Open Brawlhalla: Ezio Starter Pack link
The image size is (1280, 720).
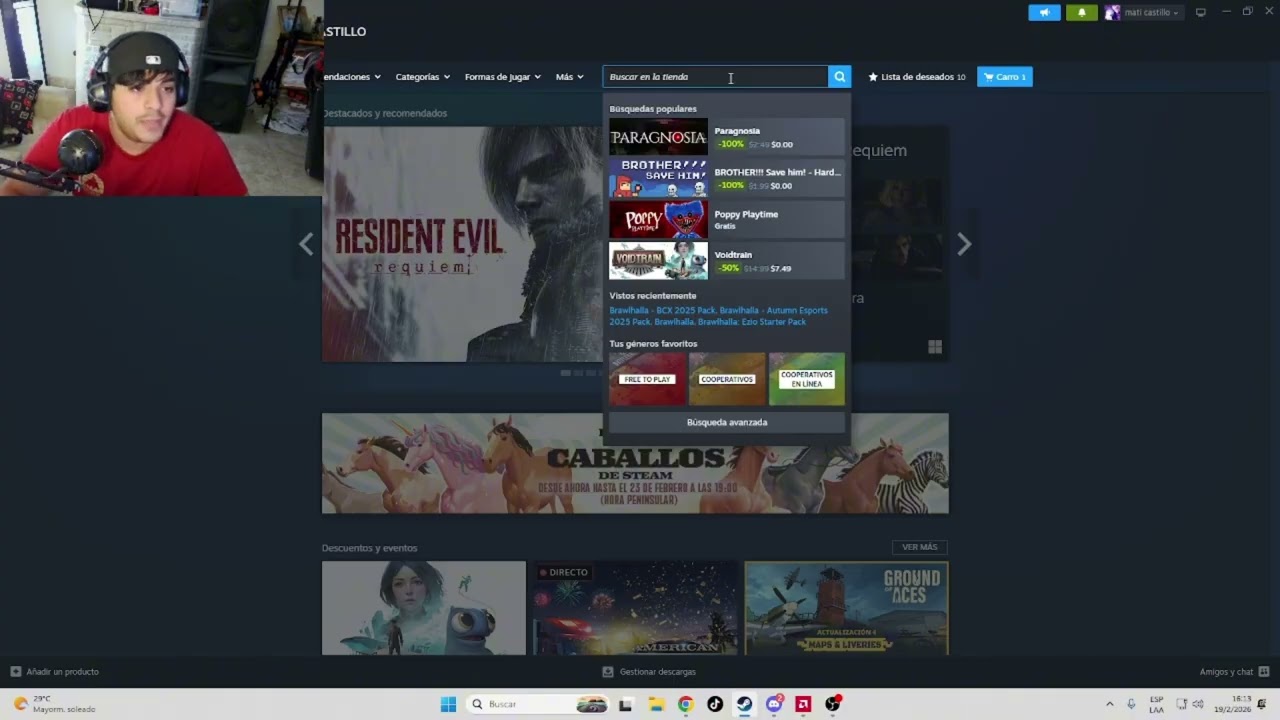(752, 322)
